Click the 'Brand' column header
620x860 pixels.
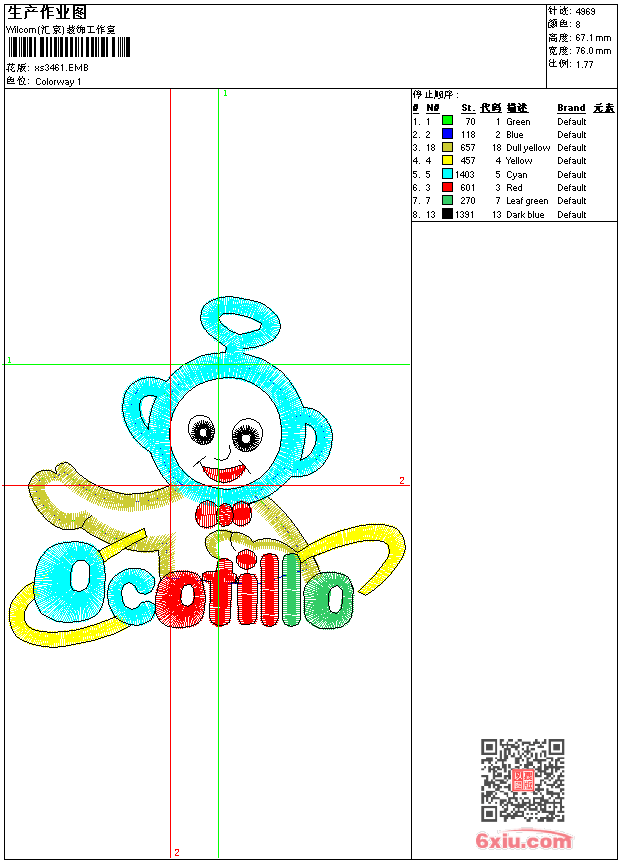pyautogui.click(x=571, y=108)
